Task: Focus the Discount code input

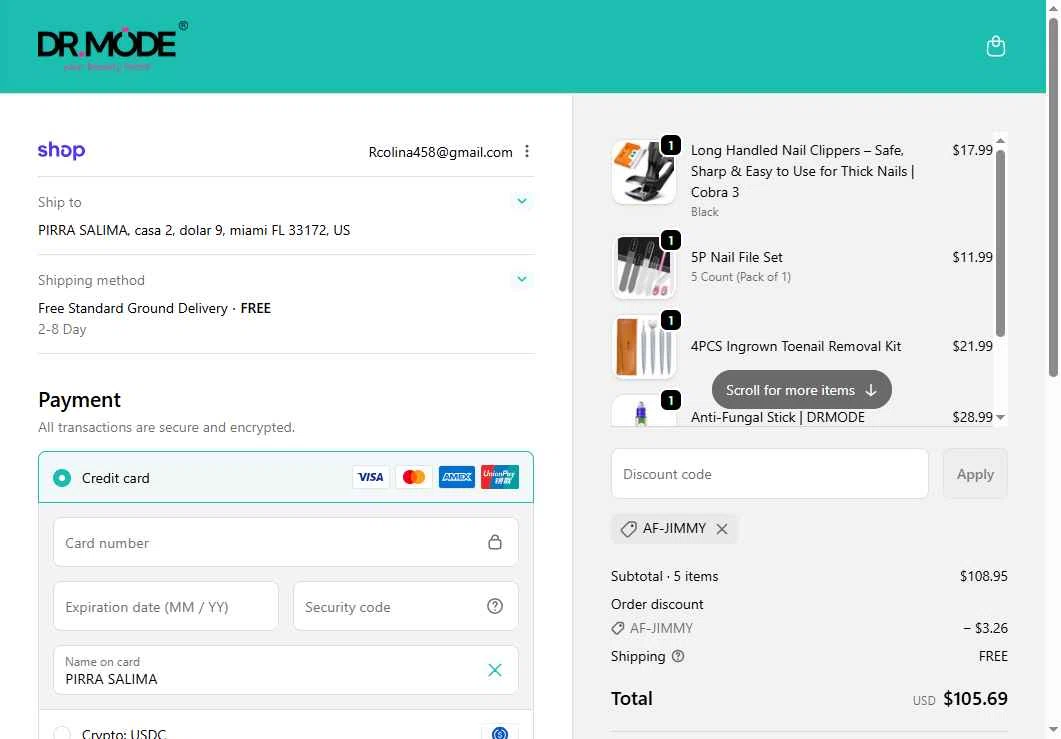Action: (x=769, y=474)
